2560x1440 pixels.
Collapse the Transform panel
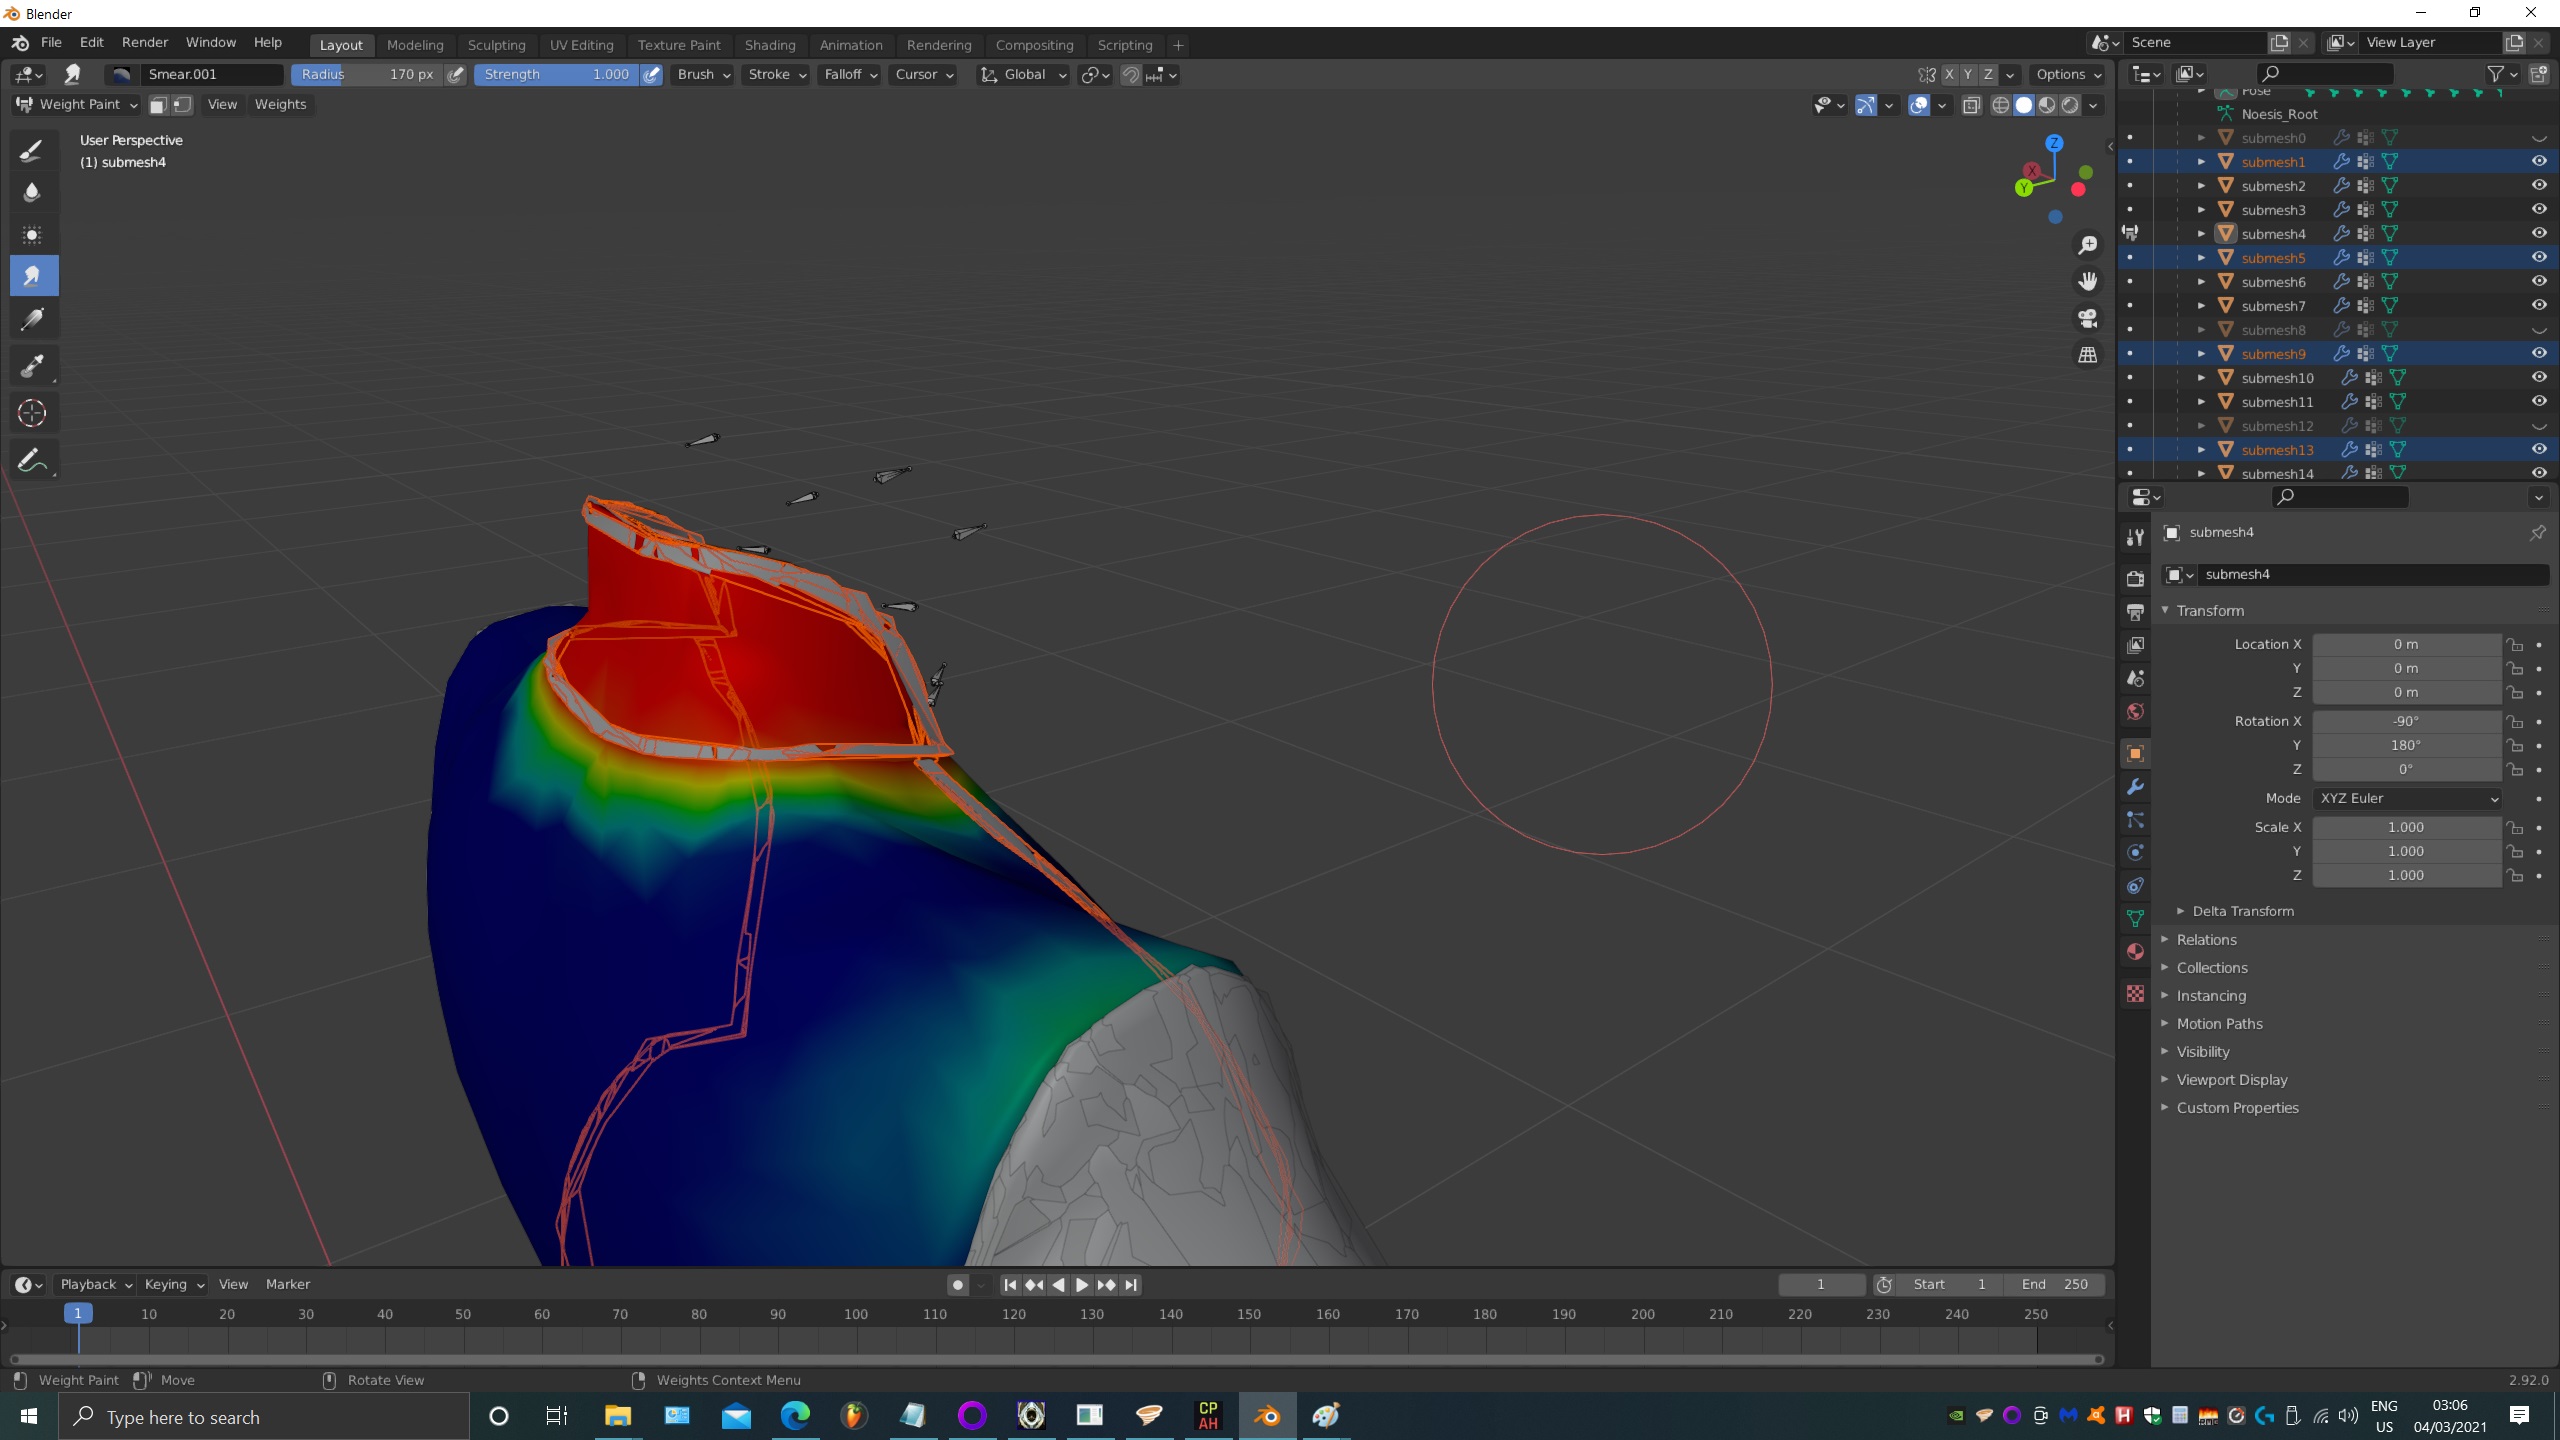2210,611
